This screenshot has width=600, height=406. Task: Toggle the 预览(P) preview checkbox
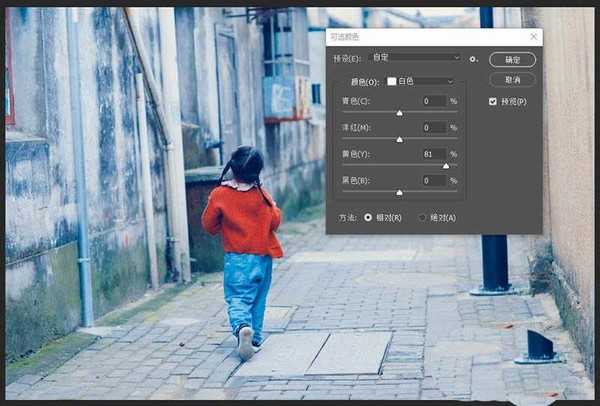493,101
